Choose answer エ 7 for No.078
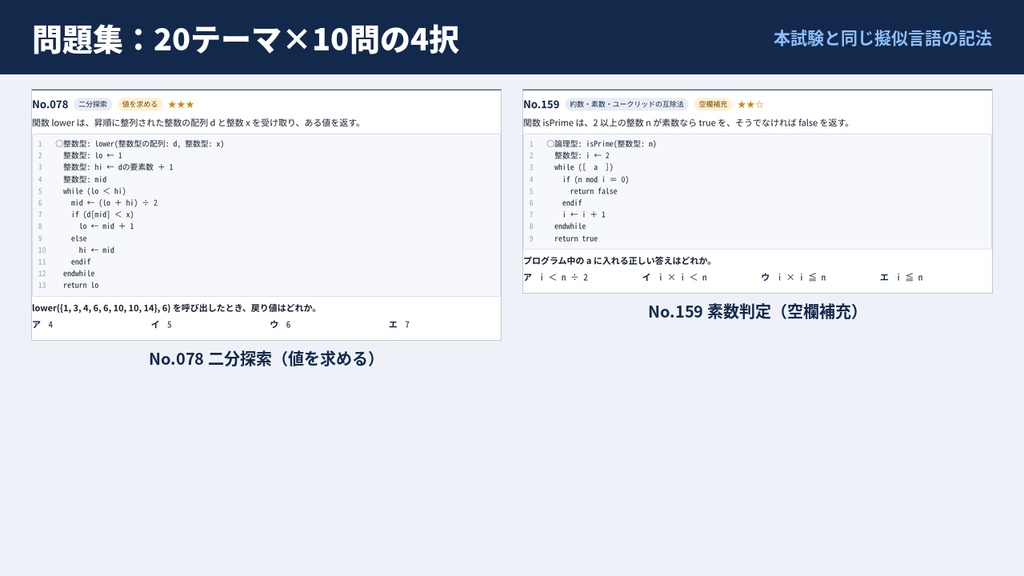The height and width of the screenshot is (576, 1024). [x=399, y=325]
